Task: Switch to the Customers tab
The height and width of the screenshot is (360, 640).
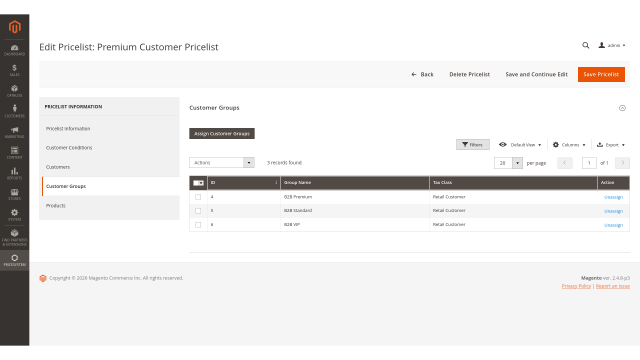Action: 110,167
